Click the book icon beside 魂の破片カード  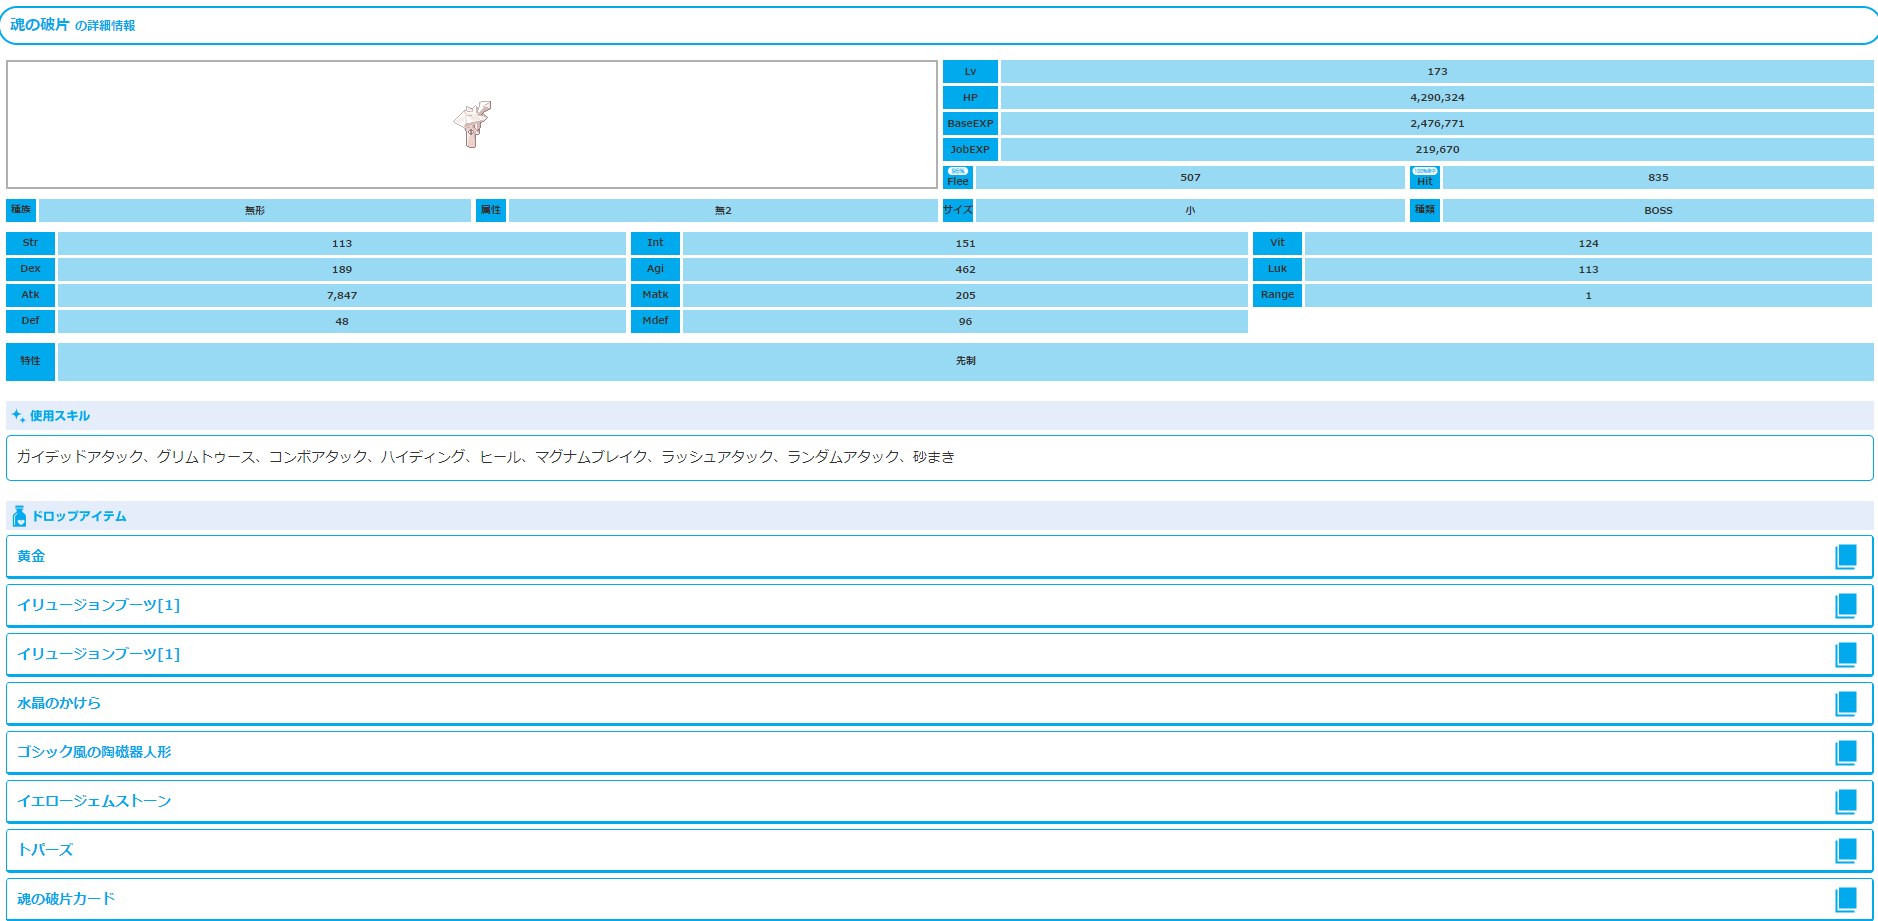coord(1846,899)
